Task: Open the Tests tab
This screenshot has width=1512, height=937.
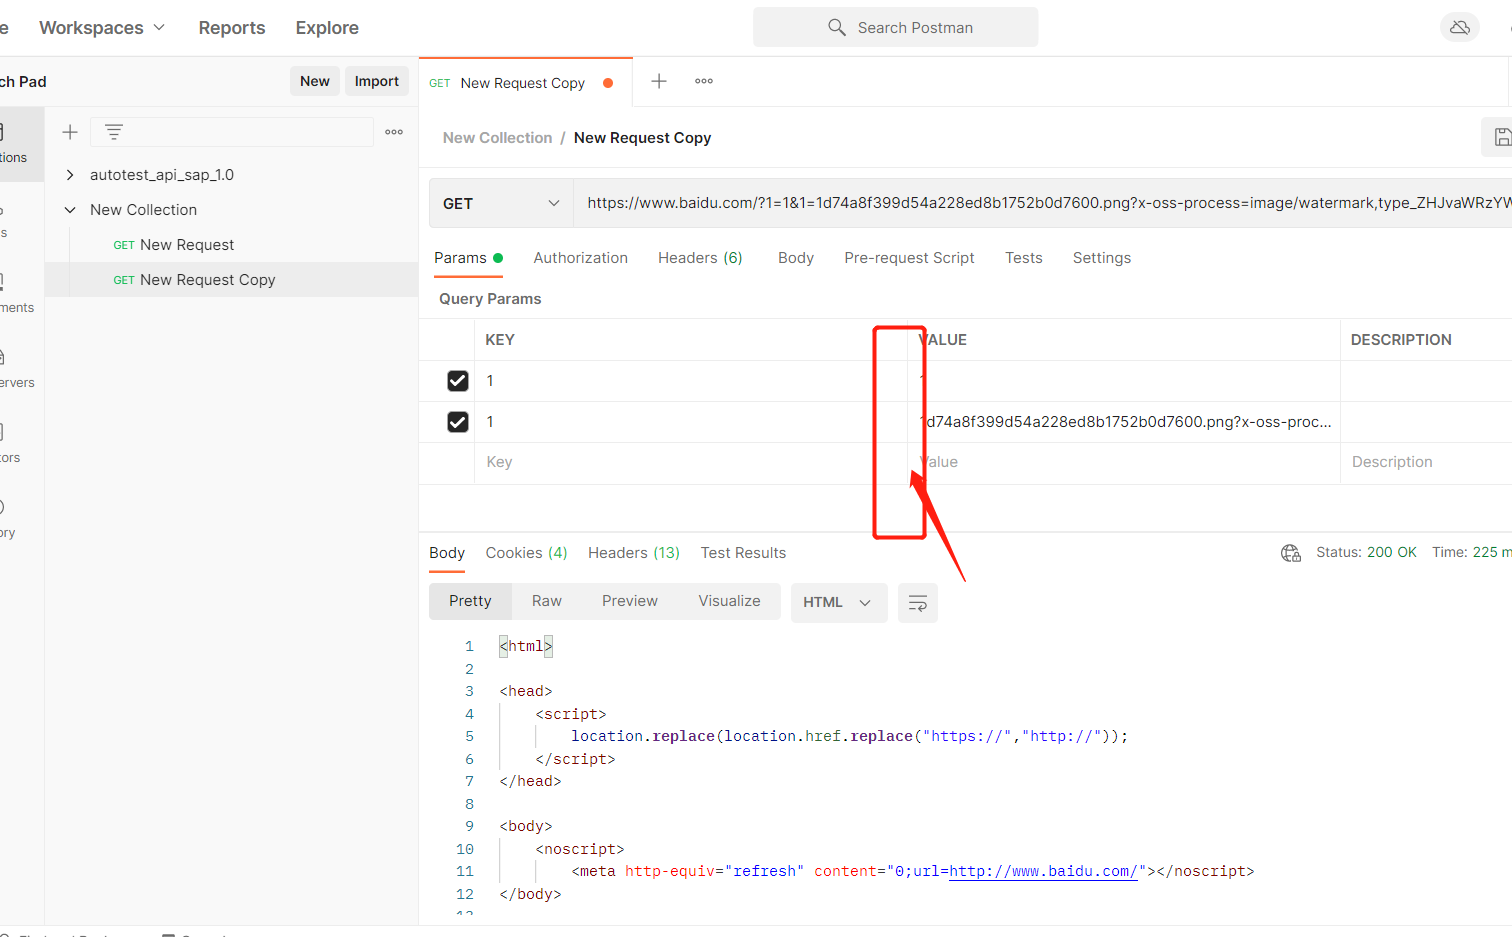Action: tap(1024, 258)
